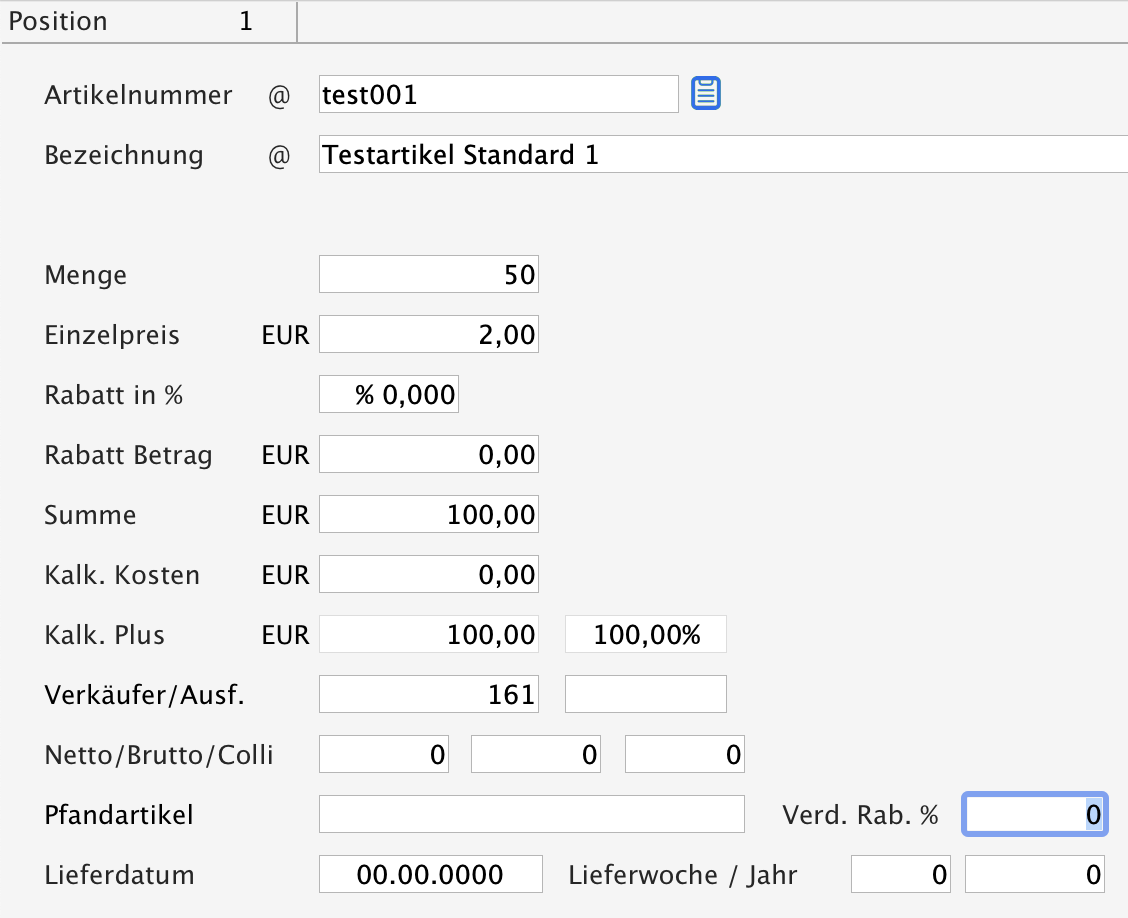Screen dimensions: 1128x918
Task: Click the Lieferwoche week number field
Action: 900,875
